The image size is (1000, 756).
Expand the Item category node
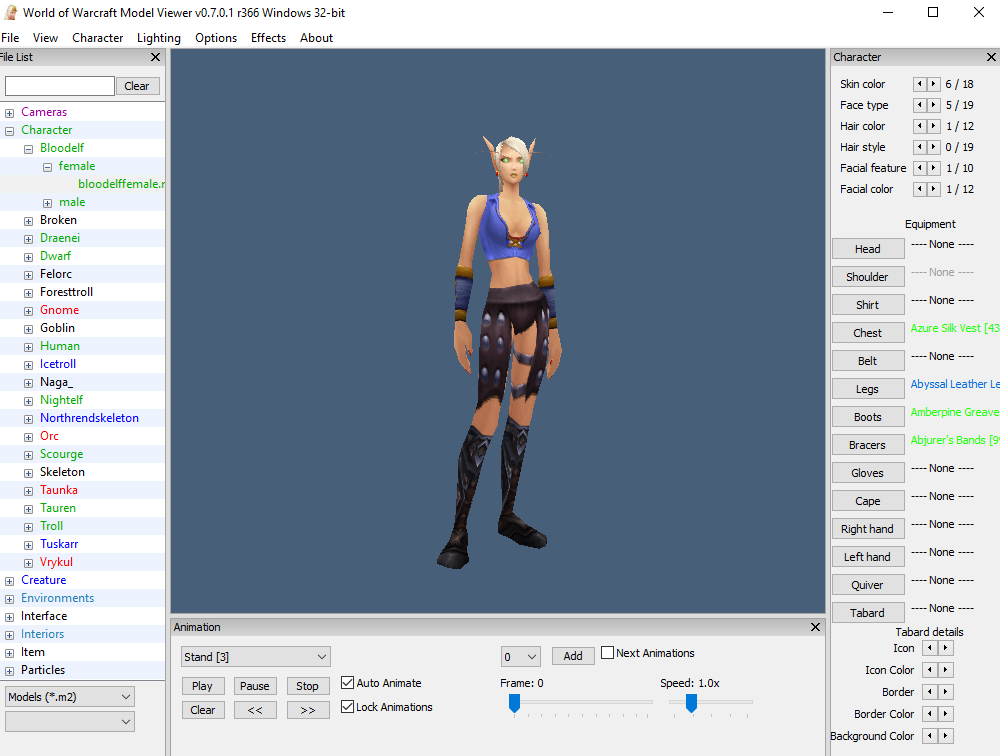coord(10,653)
